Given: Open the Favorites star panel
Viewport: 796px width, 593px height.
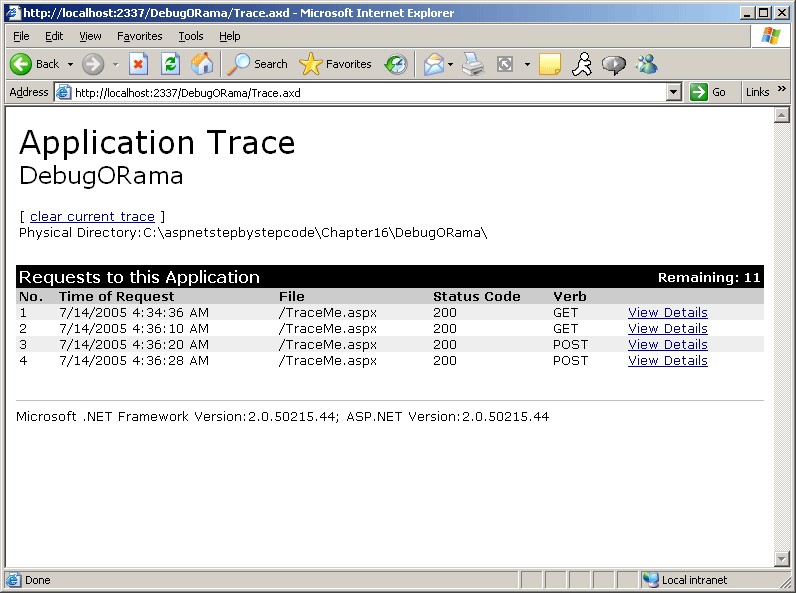Looking at the screenshot, I should pos(336,64).
